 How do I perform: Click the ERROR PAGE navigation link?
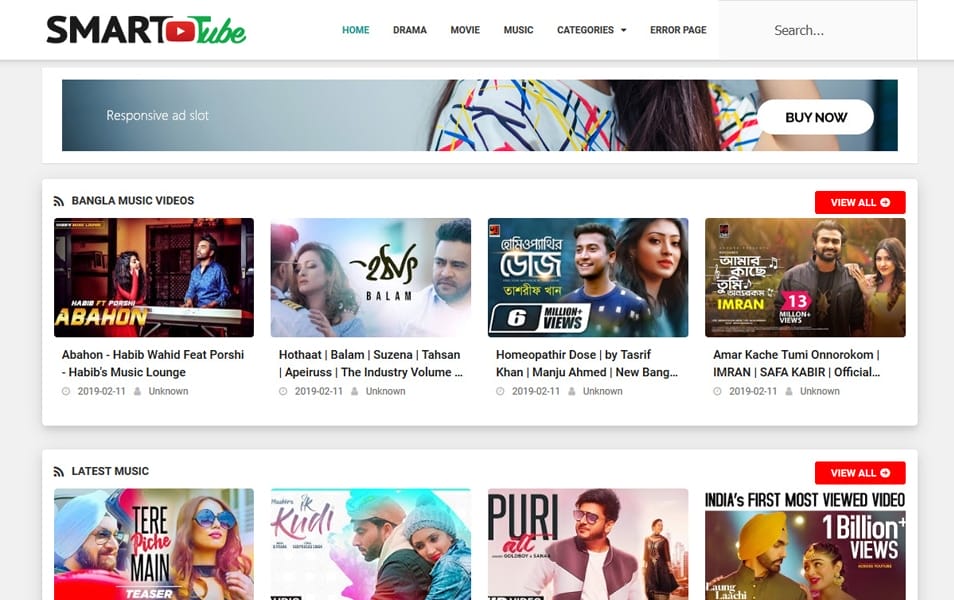pos(678,30)
